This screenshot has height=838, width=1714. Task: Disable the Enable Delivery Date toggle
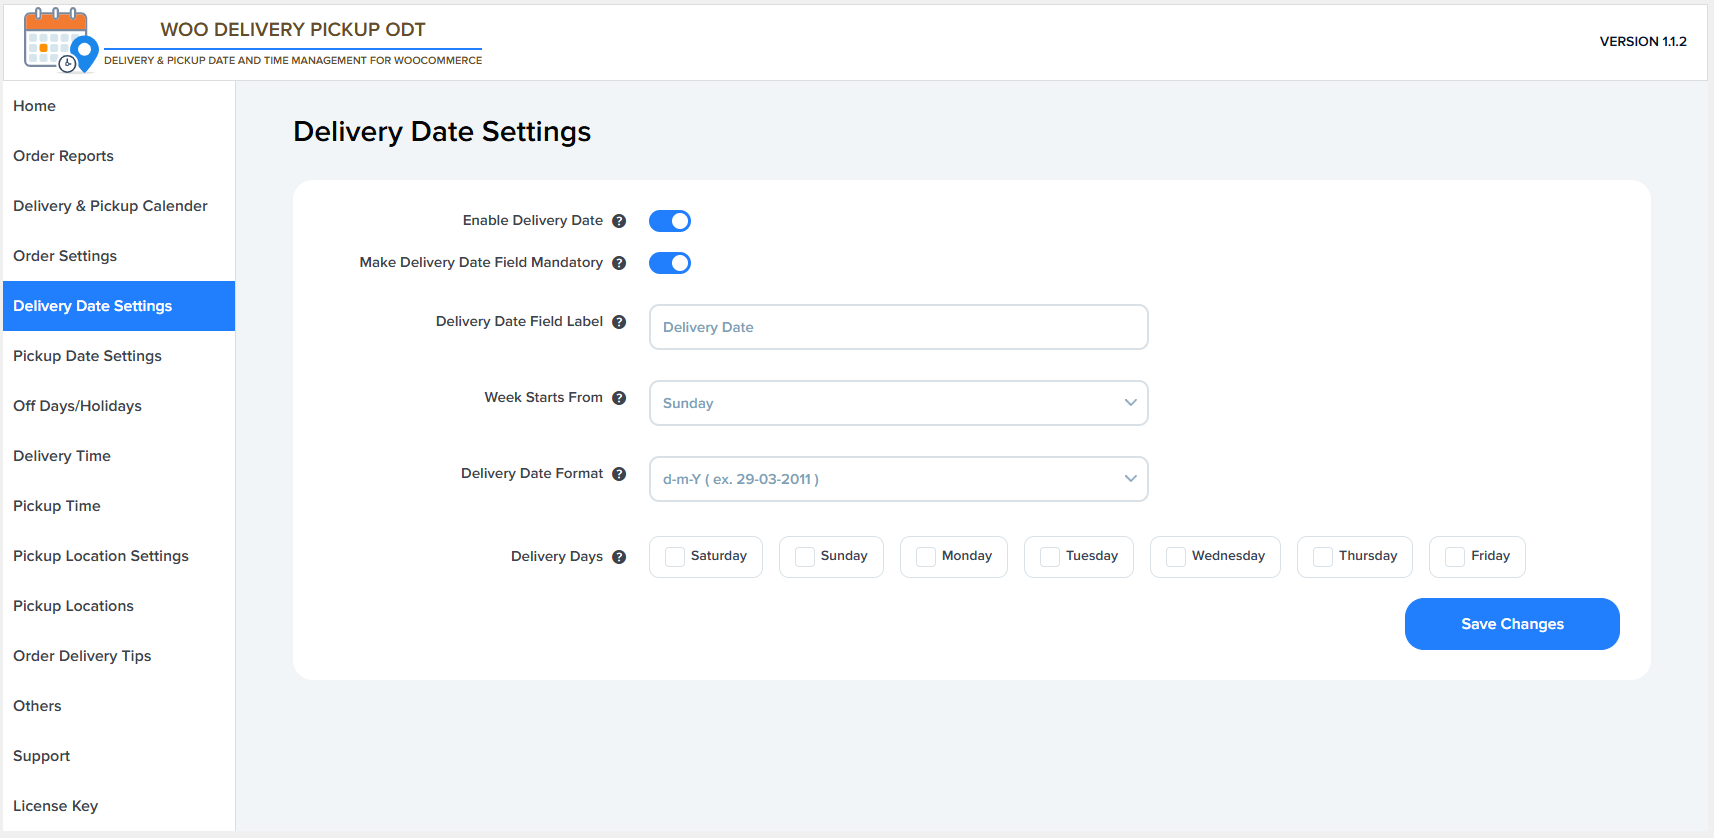670,221
